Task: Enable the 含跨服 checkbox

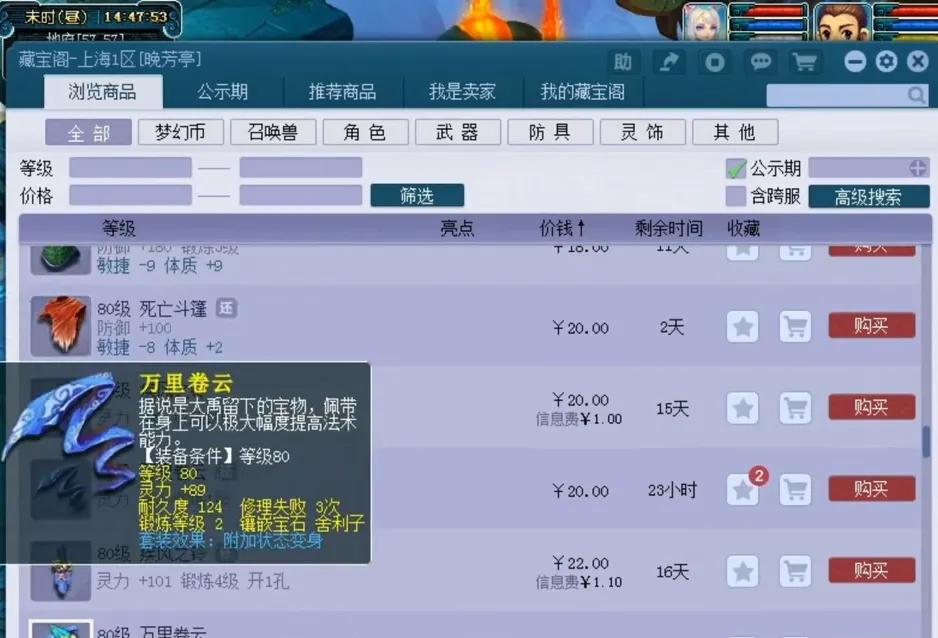Action: pos(736,196)
